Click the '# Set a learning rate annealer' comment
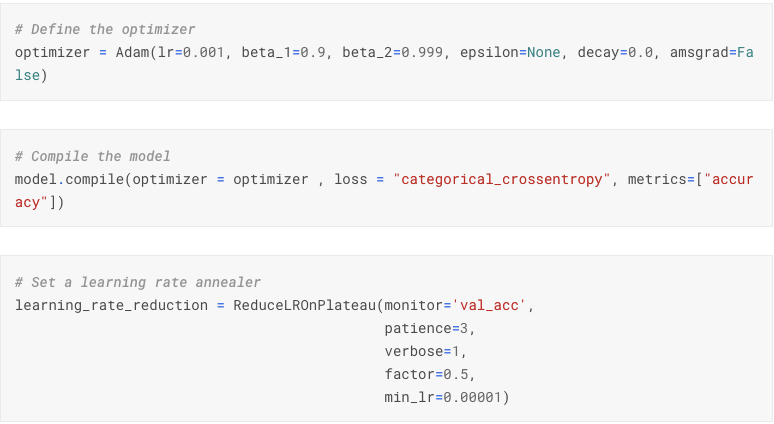 pyautogui.click(x=138, y=282)
